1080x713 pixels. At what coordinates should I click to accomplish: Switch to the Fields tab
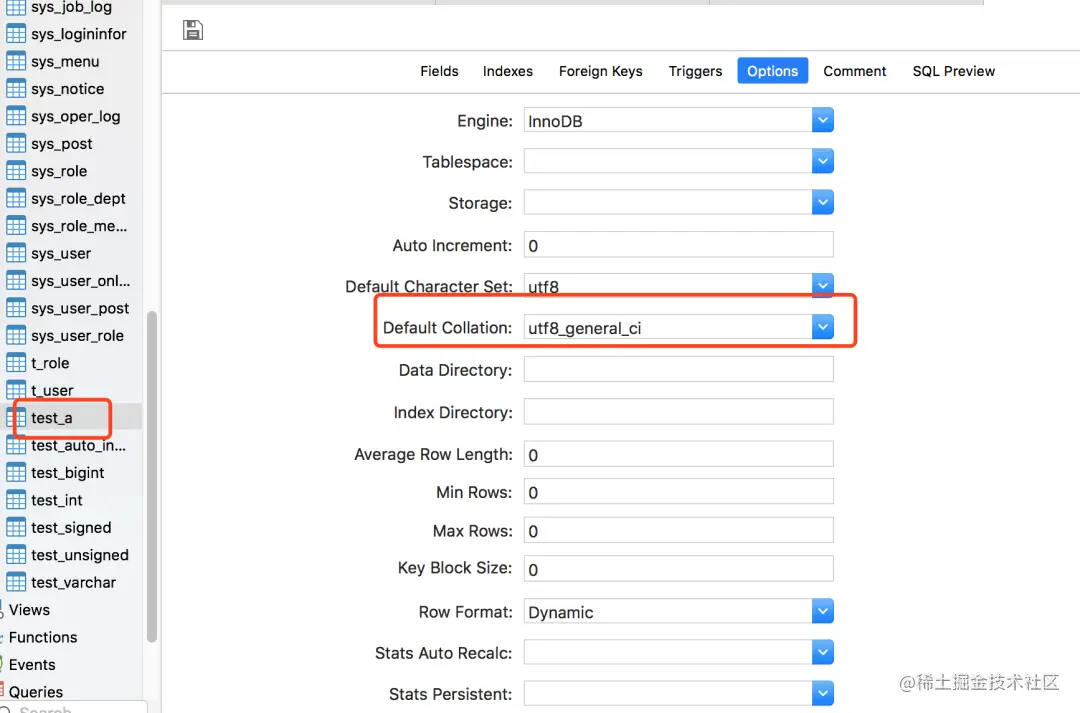(x=439, y=71)
